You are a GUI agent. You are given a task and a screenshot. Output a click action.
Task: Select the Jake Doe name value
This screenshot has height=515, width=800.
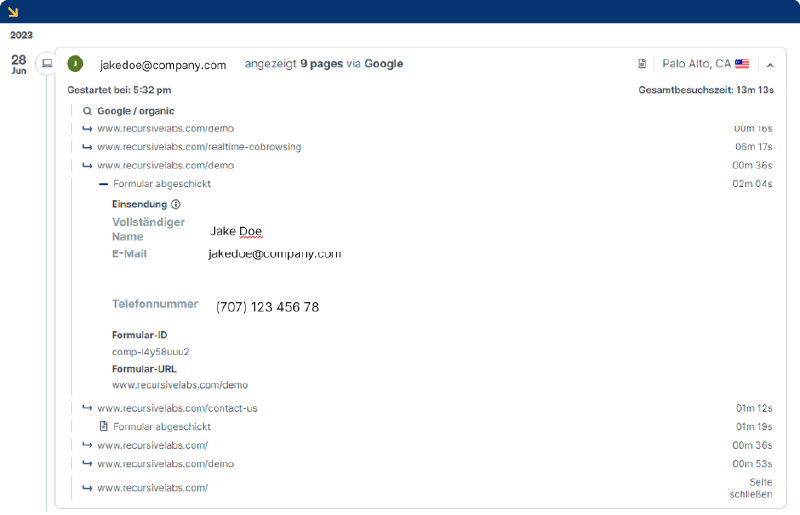click(236, 231)
